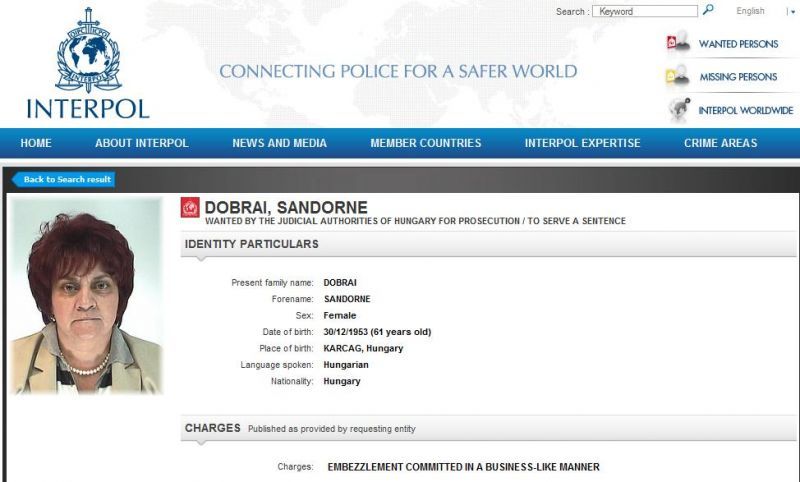Viewport: 800px width, 482px height.
Task: Click the WANTED PERSONS link text
Action: [738, 44]
